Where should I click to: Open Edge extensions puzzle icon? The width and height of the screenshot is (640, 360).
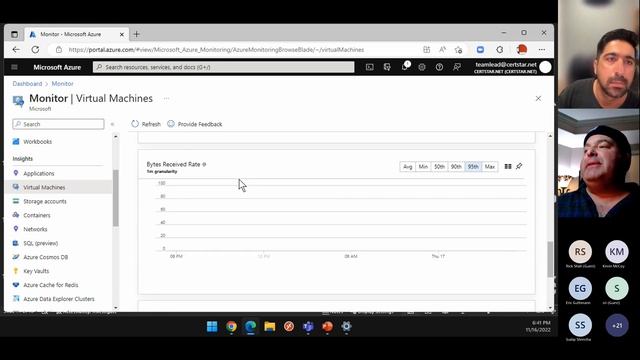point(500,50)
